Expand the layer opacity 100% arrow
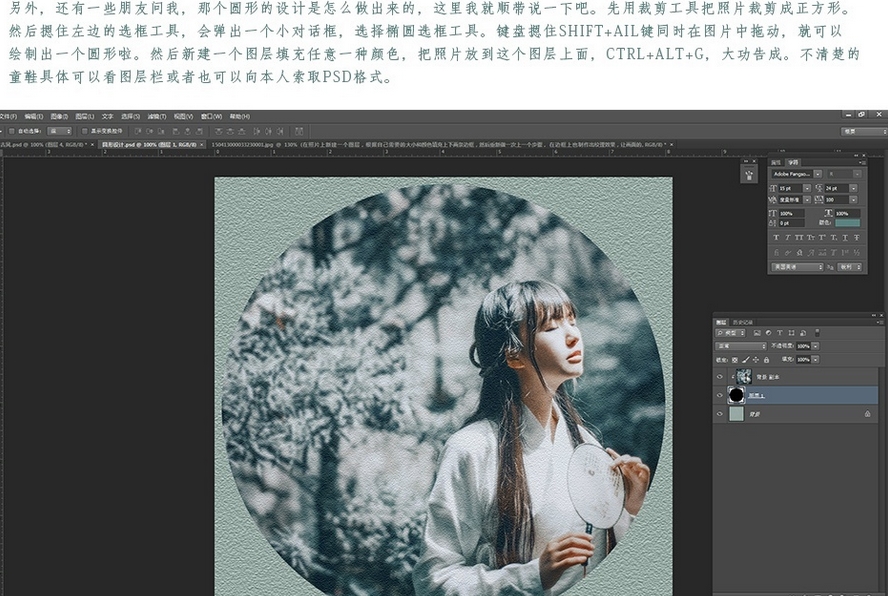The width and height of the screenshot is (888, 596). [x=815, y=346]
